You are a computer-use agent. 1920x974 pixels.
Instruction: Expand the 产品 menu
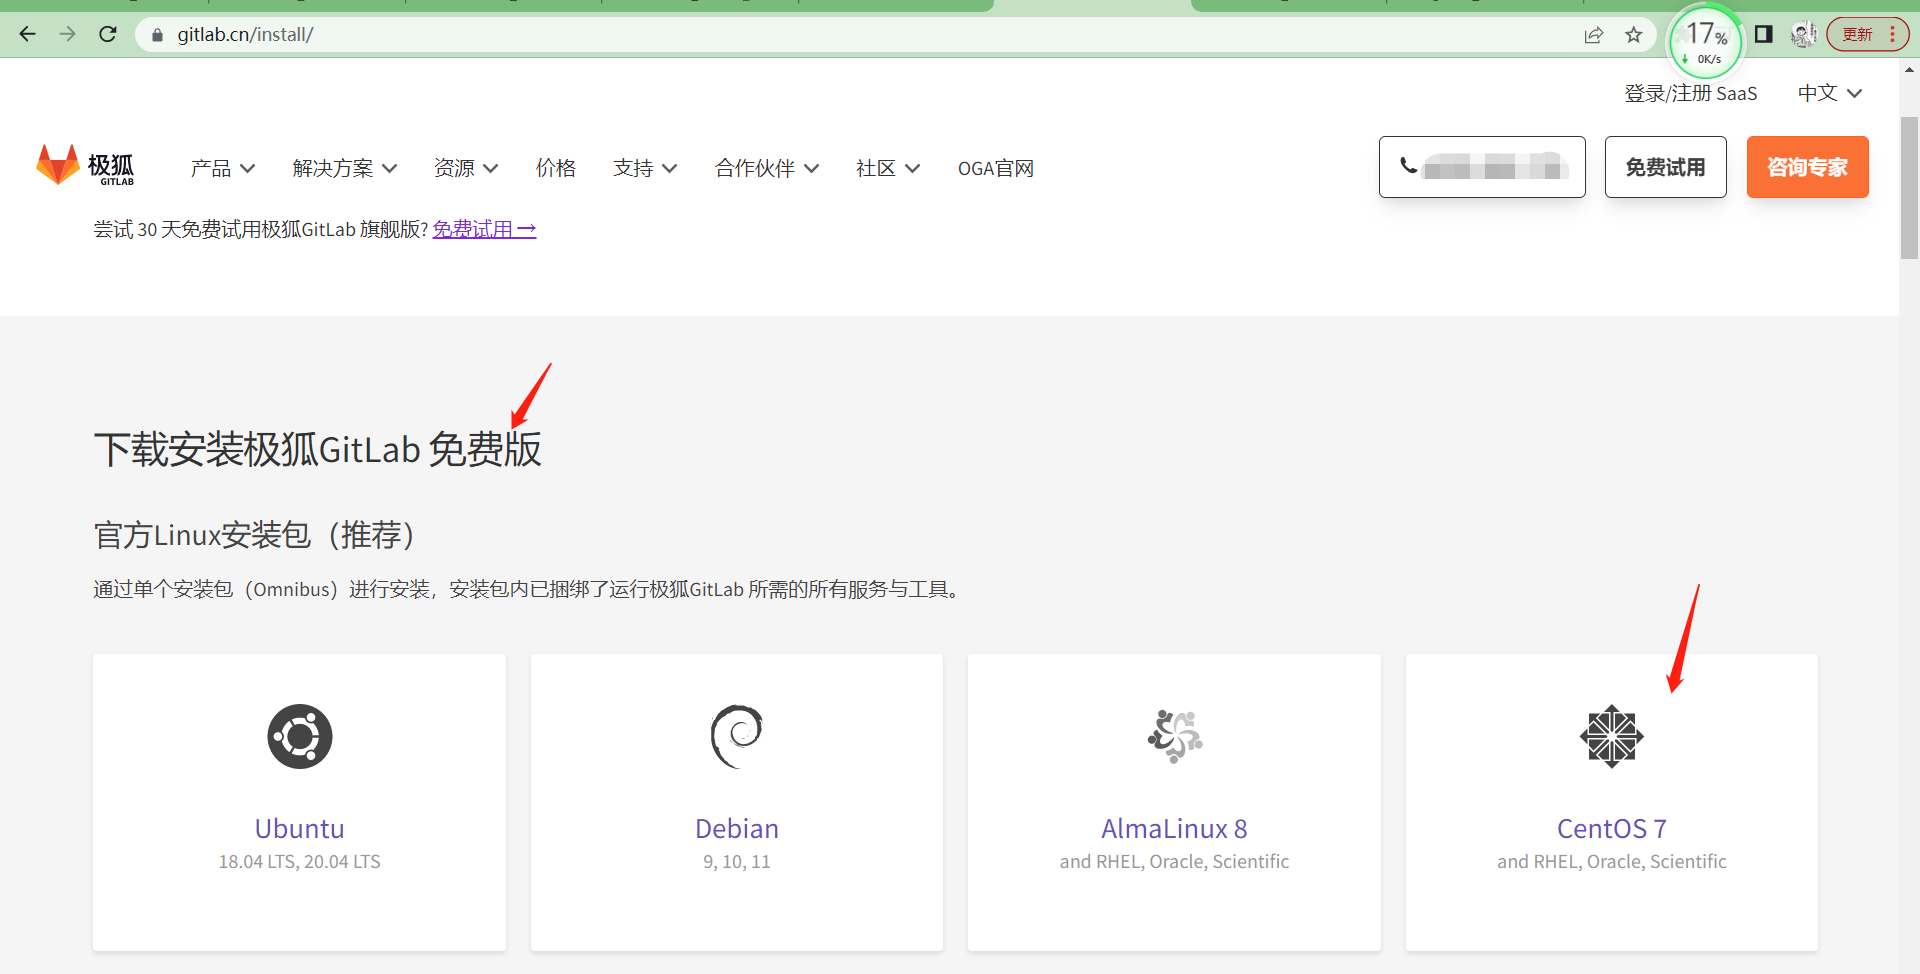pyautogui.click(x=223, y=168)
